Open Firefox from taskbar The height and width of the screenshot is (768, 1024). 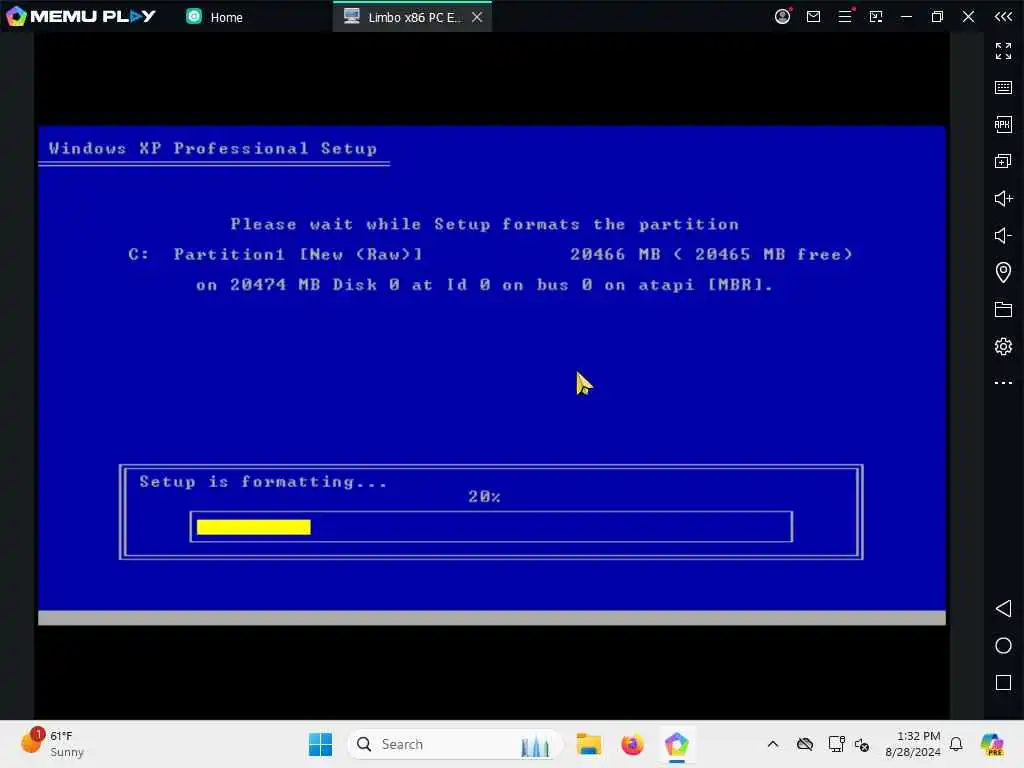pos(632,744)
